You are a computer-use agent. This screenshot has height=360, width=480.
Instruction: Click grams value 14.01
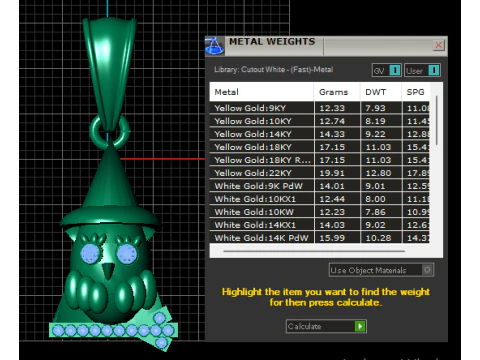(332, 186)
